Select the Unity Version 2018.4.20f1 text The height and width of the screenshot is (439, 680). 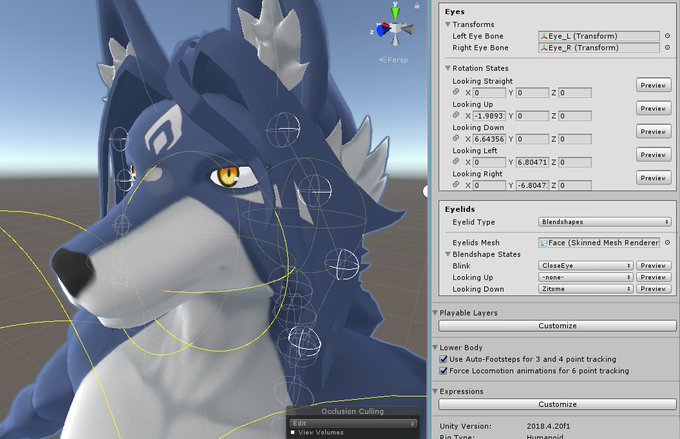pyautogui.click(x=548, y=426)
